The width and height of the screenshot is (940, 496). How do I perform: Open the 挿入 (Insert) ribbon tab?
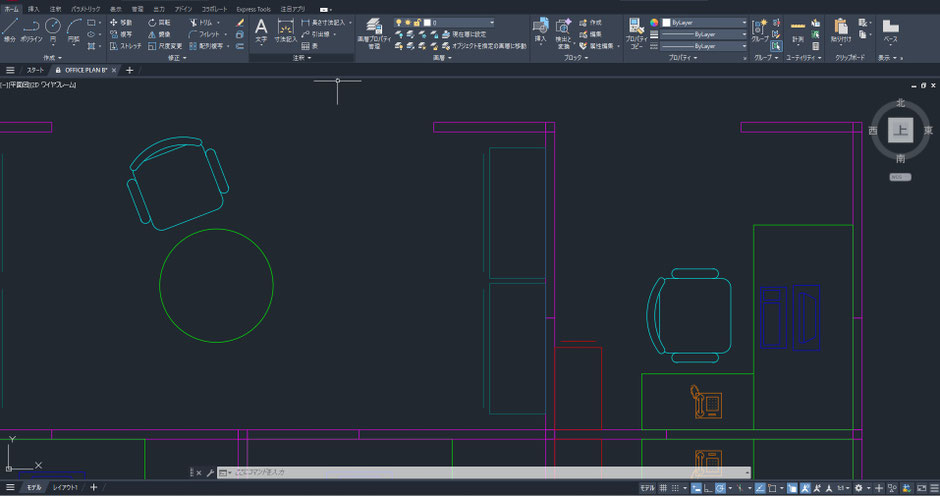pyautogui.click(x=34, y=9)
